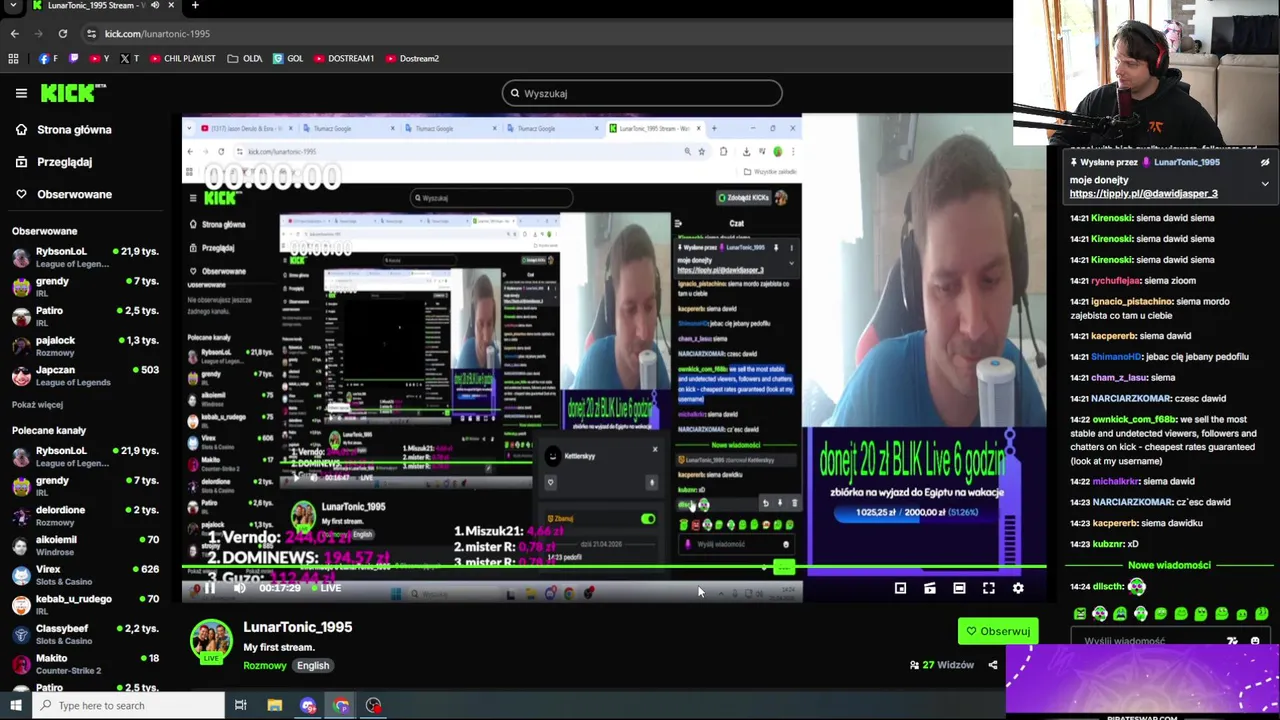Go back with the browser back arrow
The height and width of the screenshot is (720, 1280).
point(14,33)
